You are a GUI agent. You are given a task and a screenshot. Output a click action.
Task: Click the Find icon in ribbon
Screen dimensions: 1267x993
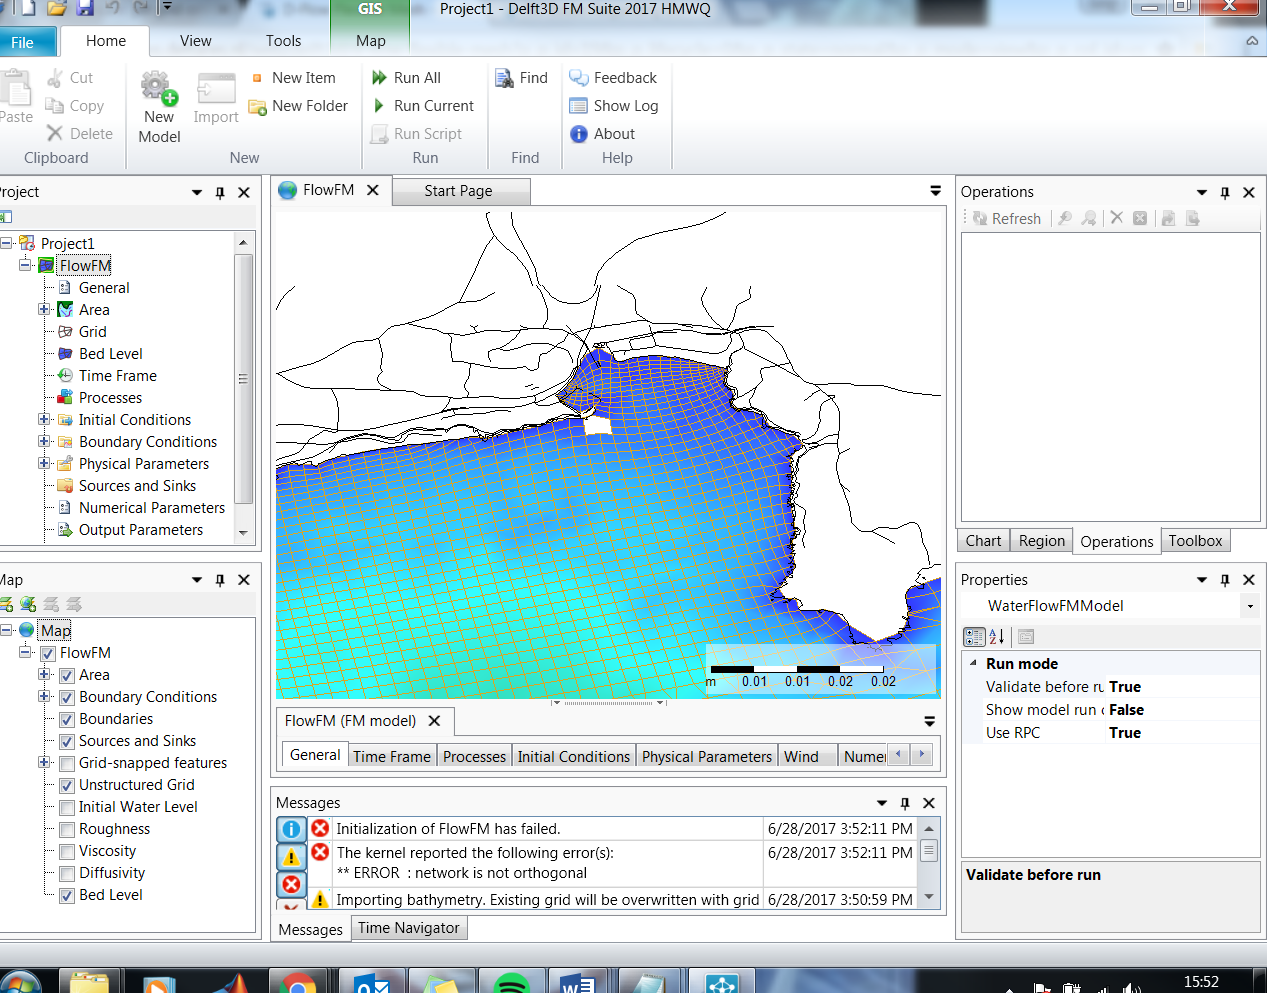(x=505, y=78)
